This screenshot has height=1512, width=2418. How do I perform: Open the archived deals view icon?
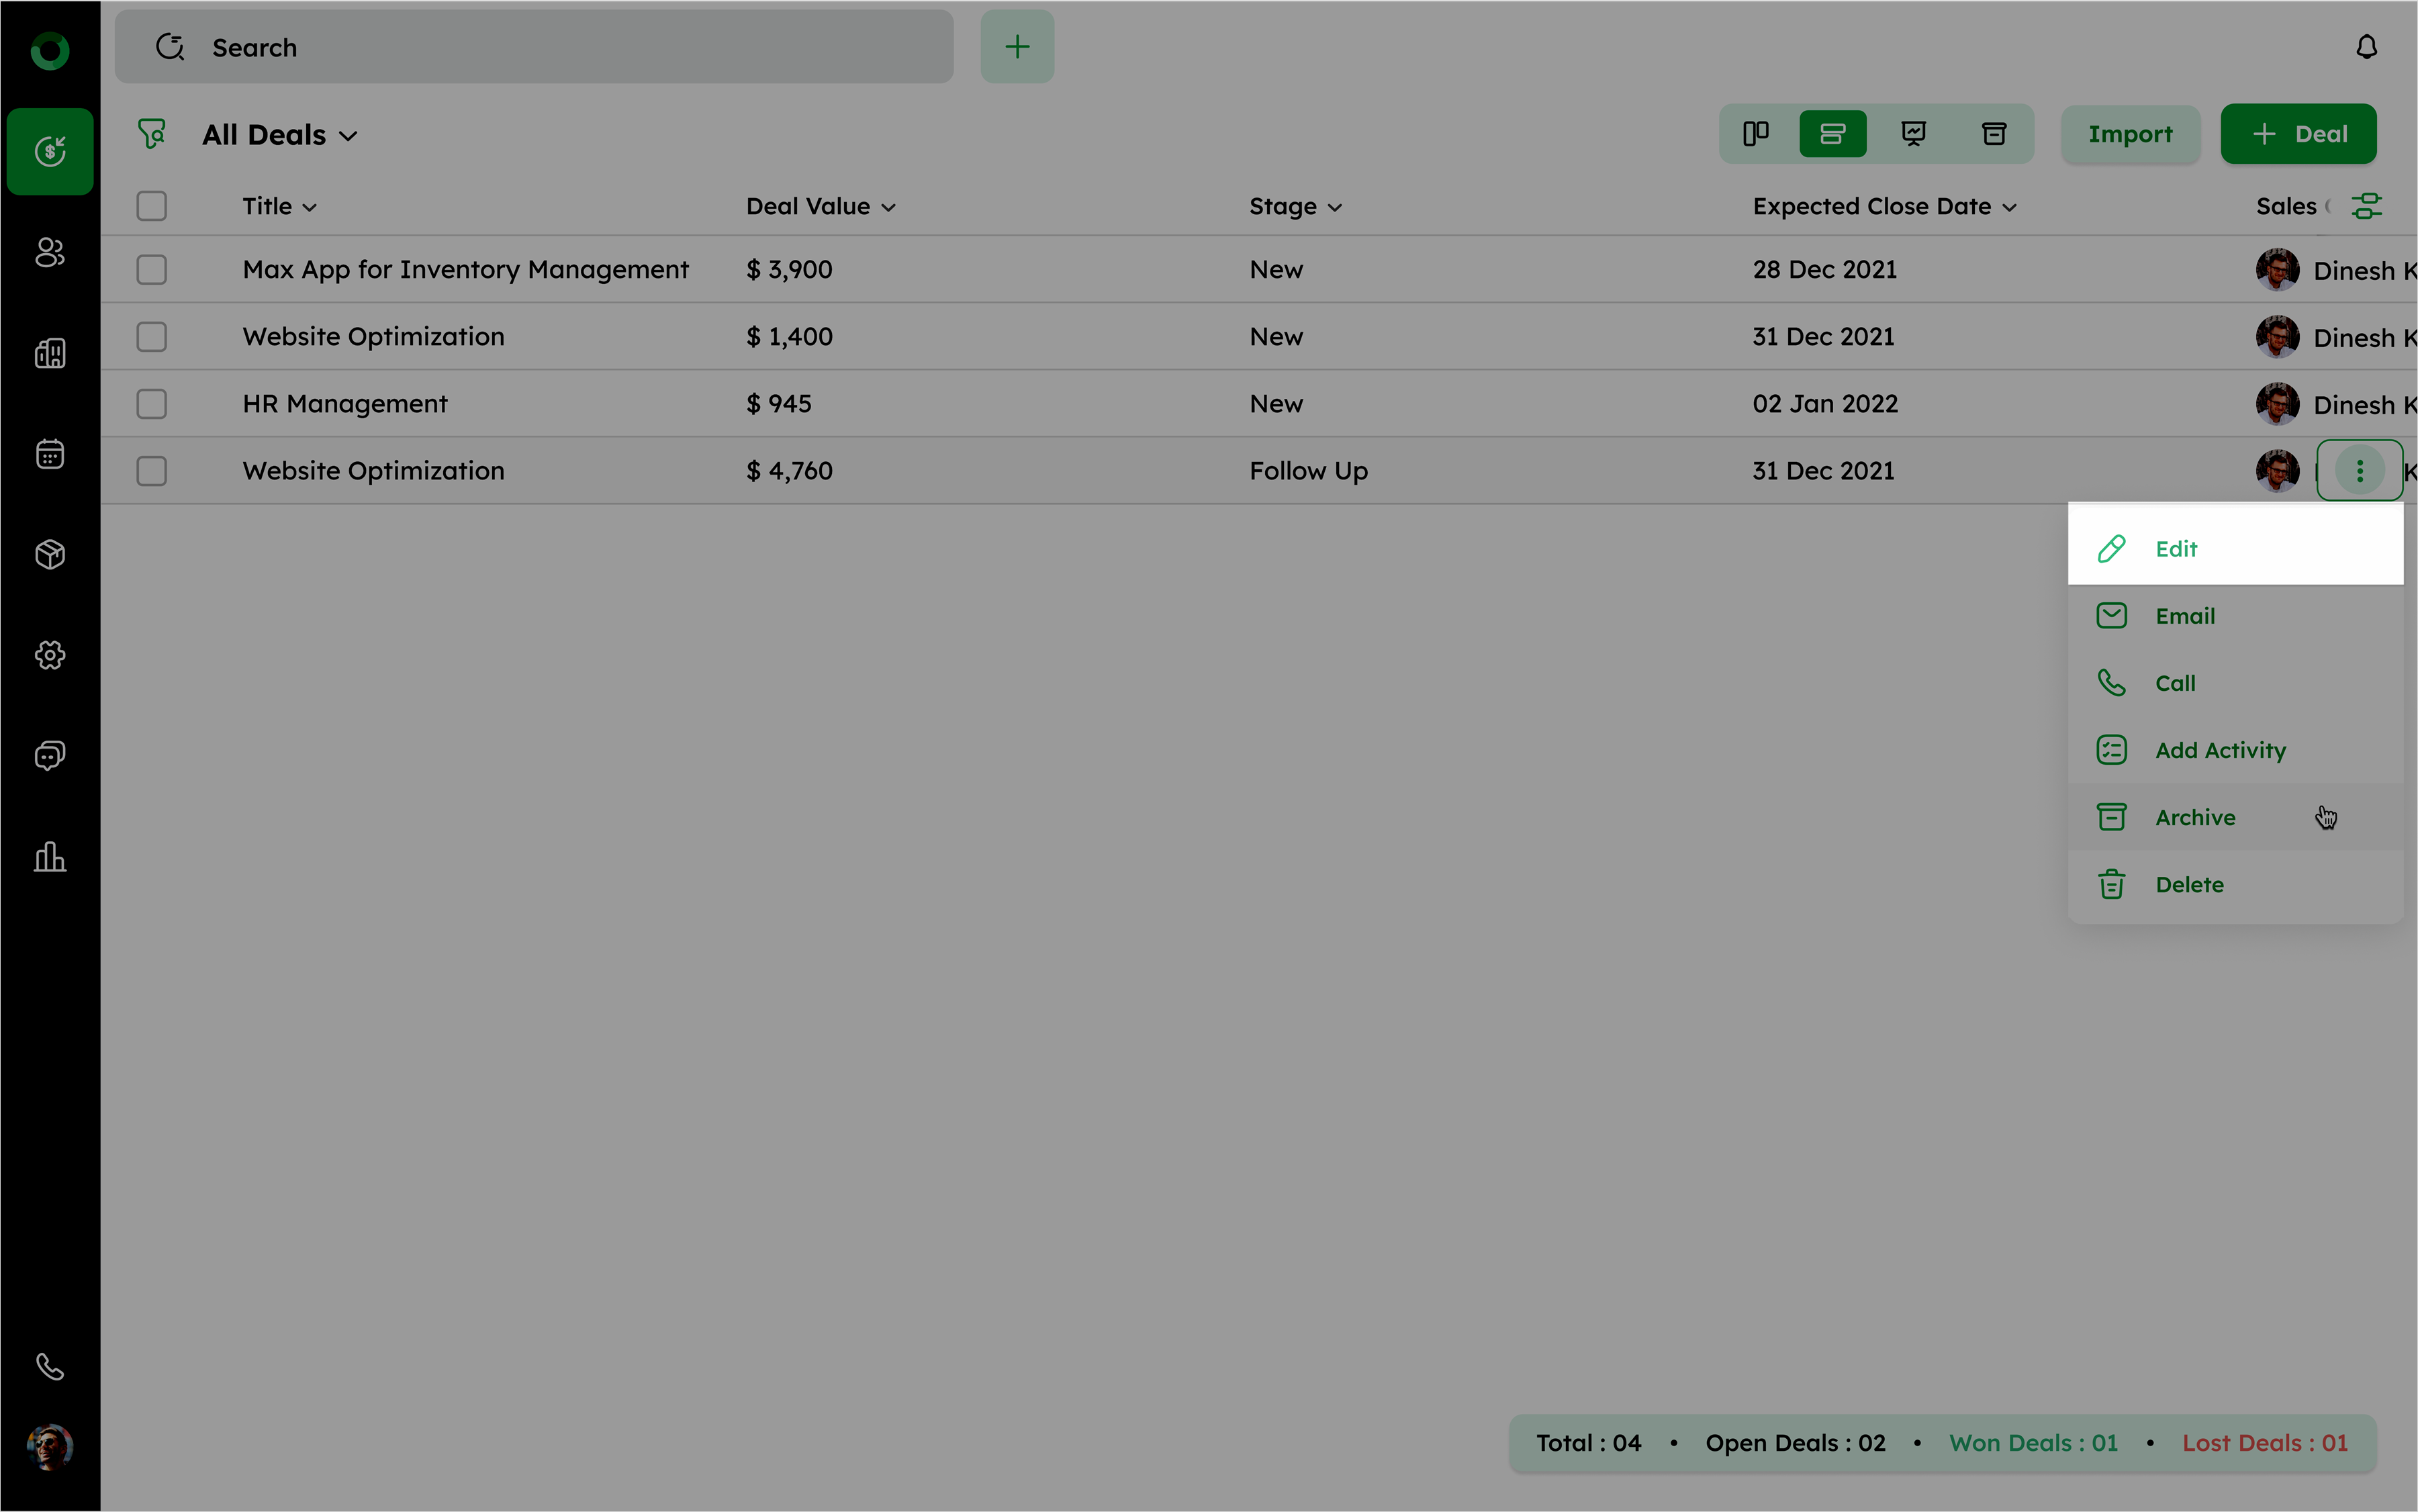(1994, 134)
